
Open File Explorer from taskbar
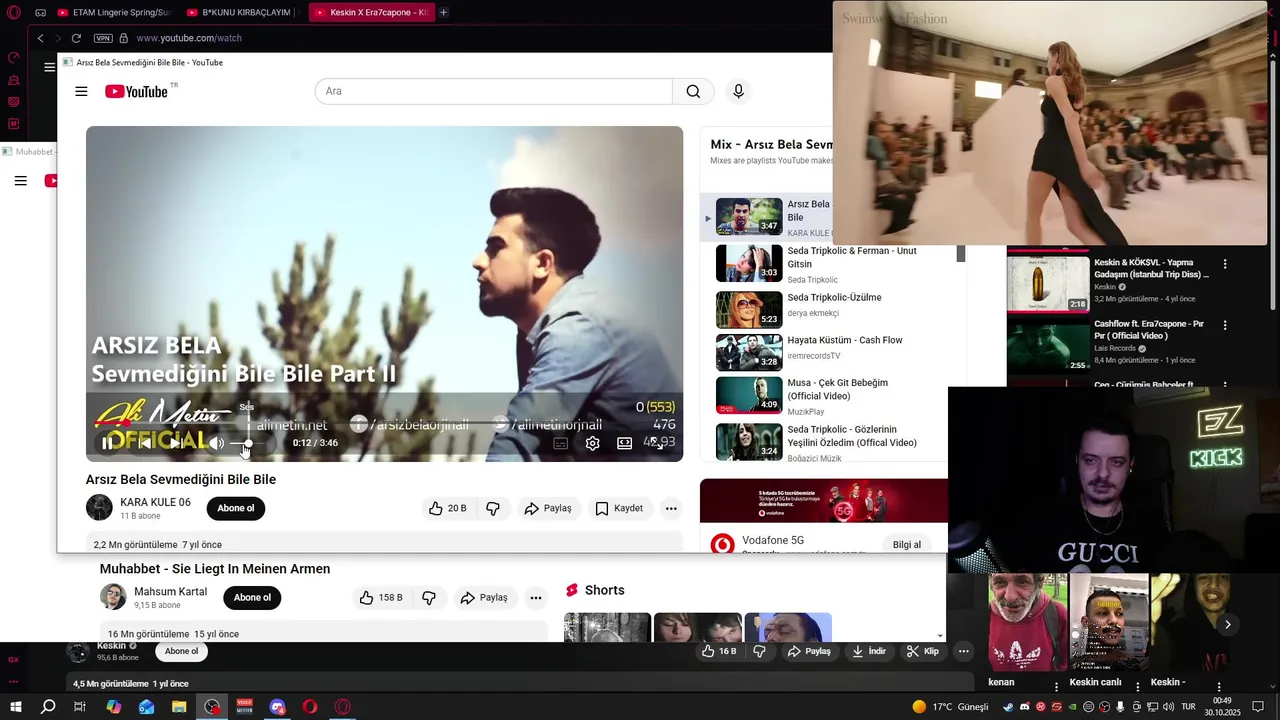[179, 707]
